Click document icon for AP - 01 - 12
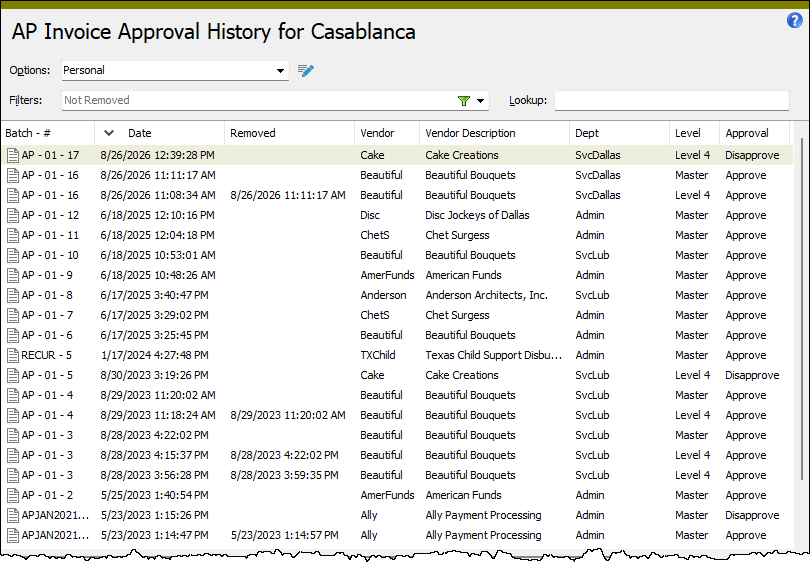810x565 pixels. point(13,215)
